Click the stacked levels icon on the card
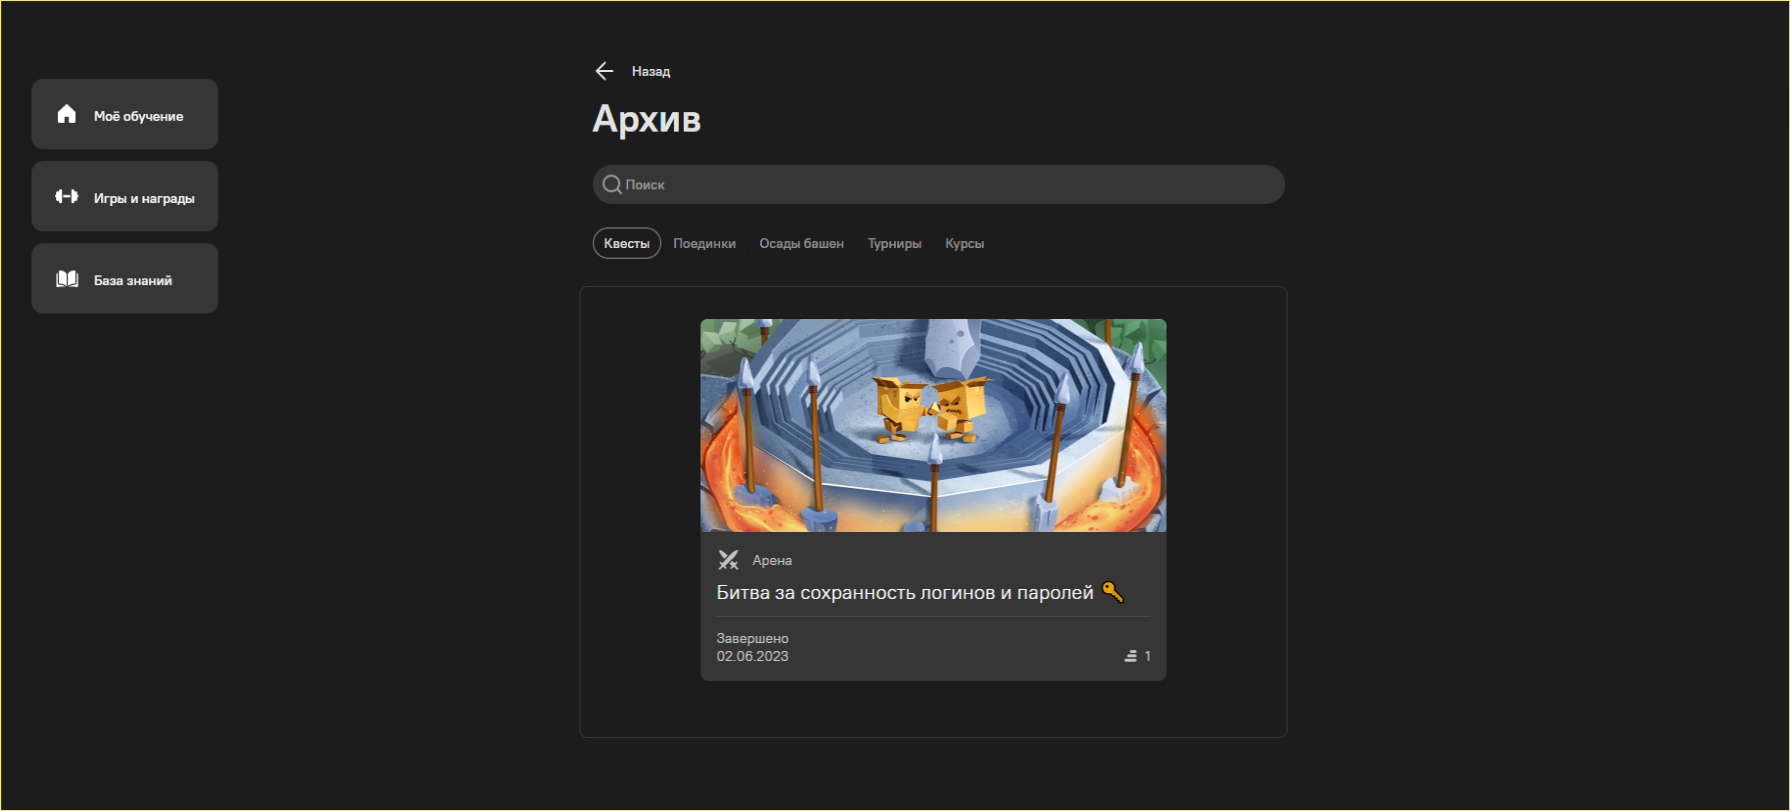1791x811 pixels. pos(1130,656)
